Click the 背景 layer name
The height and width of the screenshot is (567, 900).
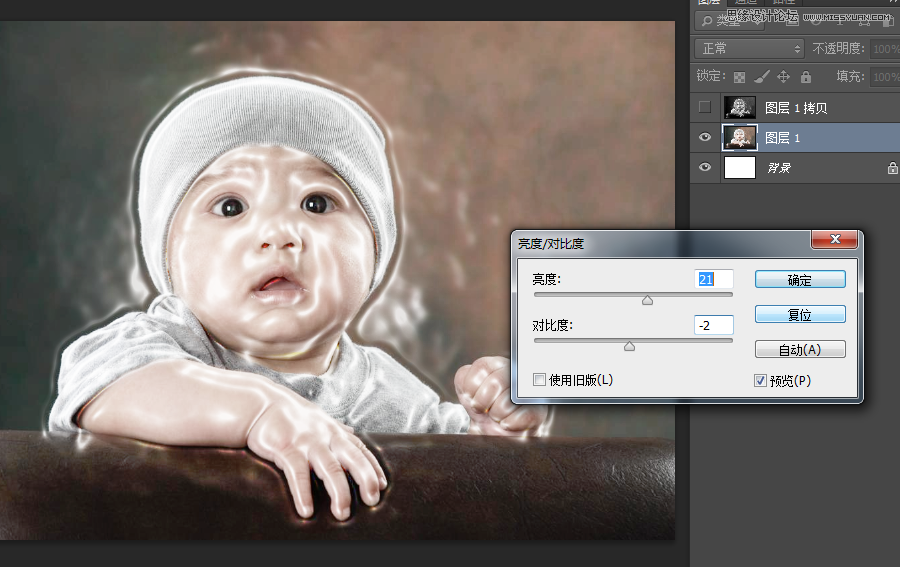pos(779,168)
